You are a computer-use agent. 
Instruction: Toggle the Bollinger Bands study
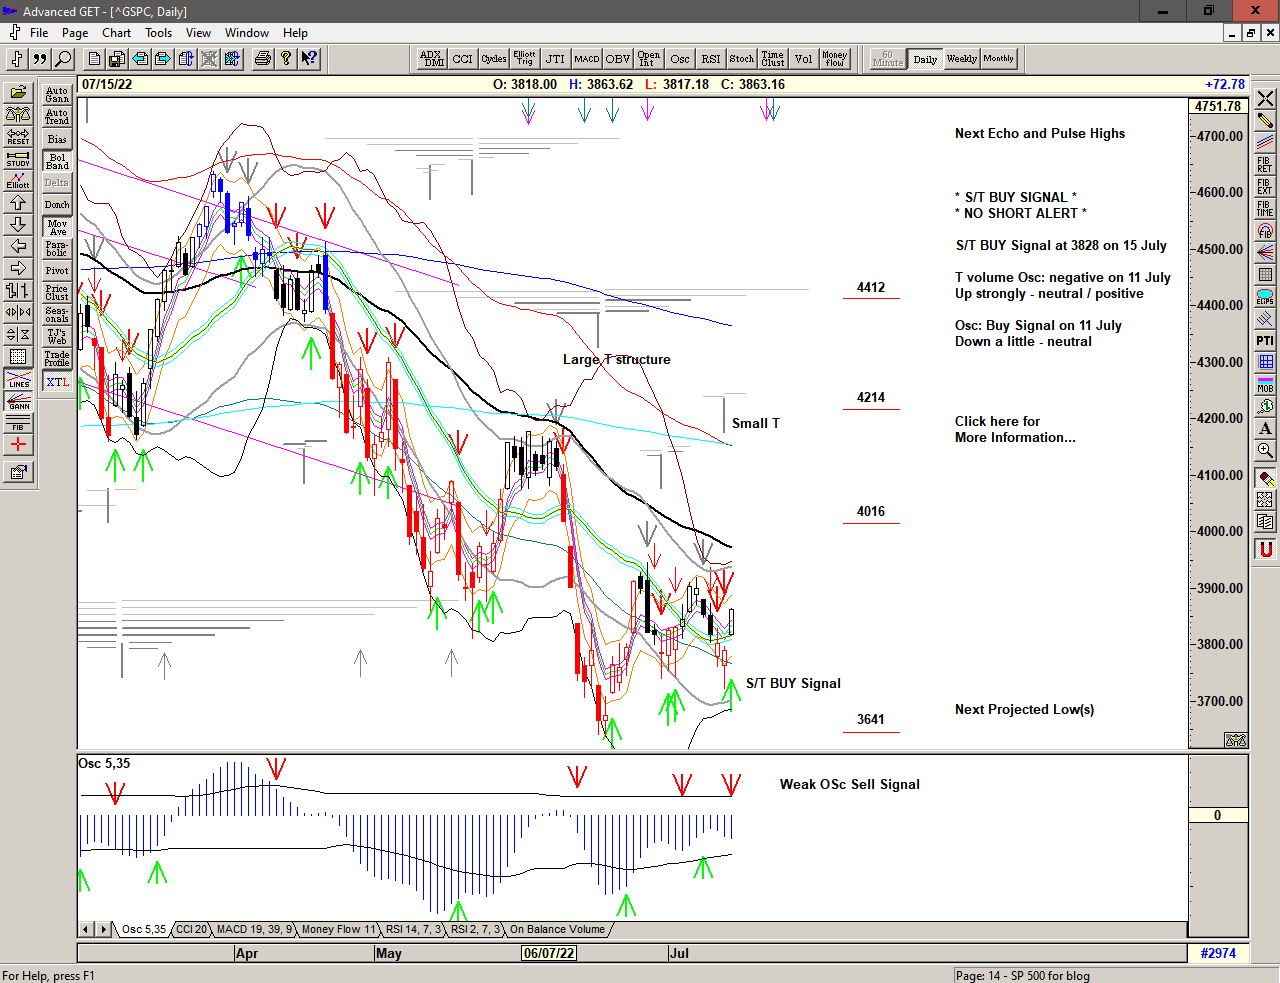(x=57, y=161)
